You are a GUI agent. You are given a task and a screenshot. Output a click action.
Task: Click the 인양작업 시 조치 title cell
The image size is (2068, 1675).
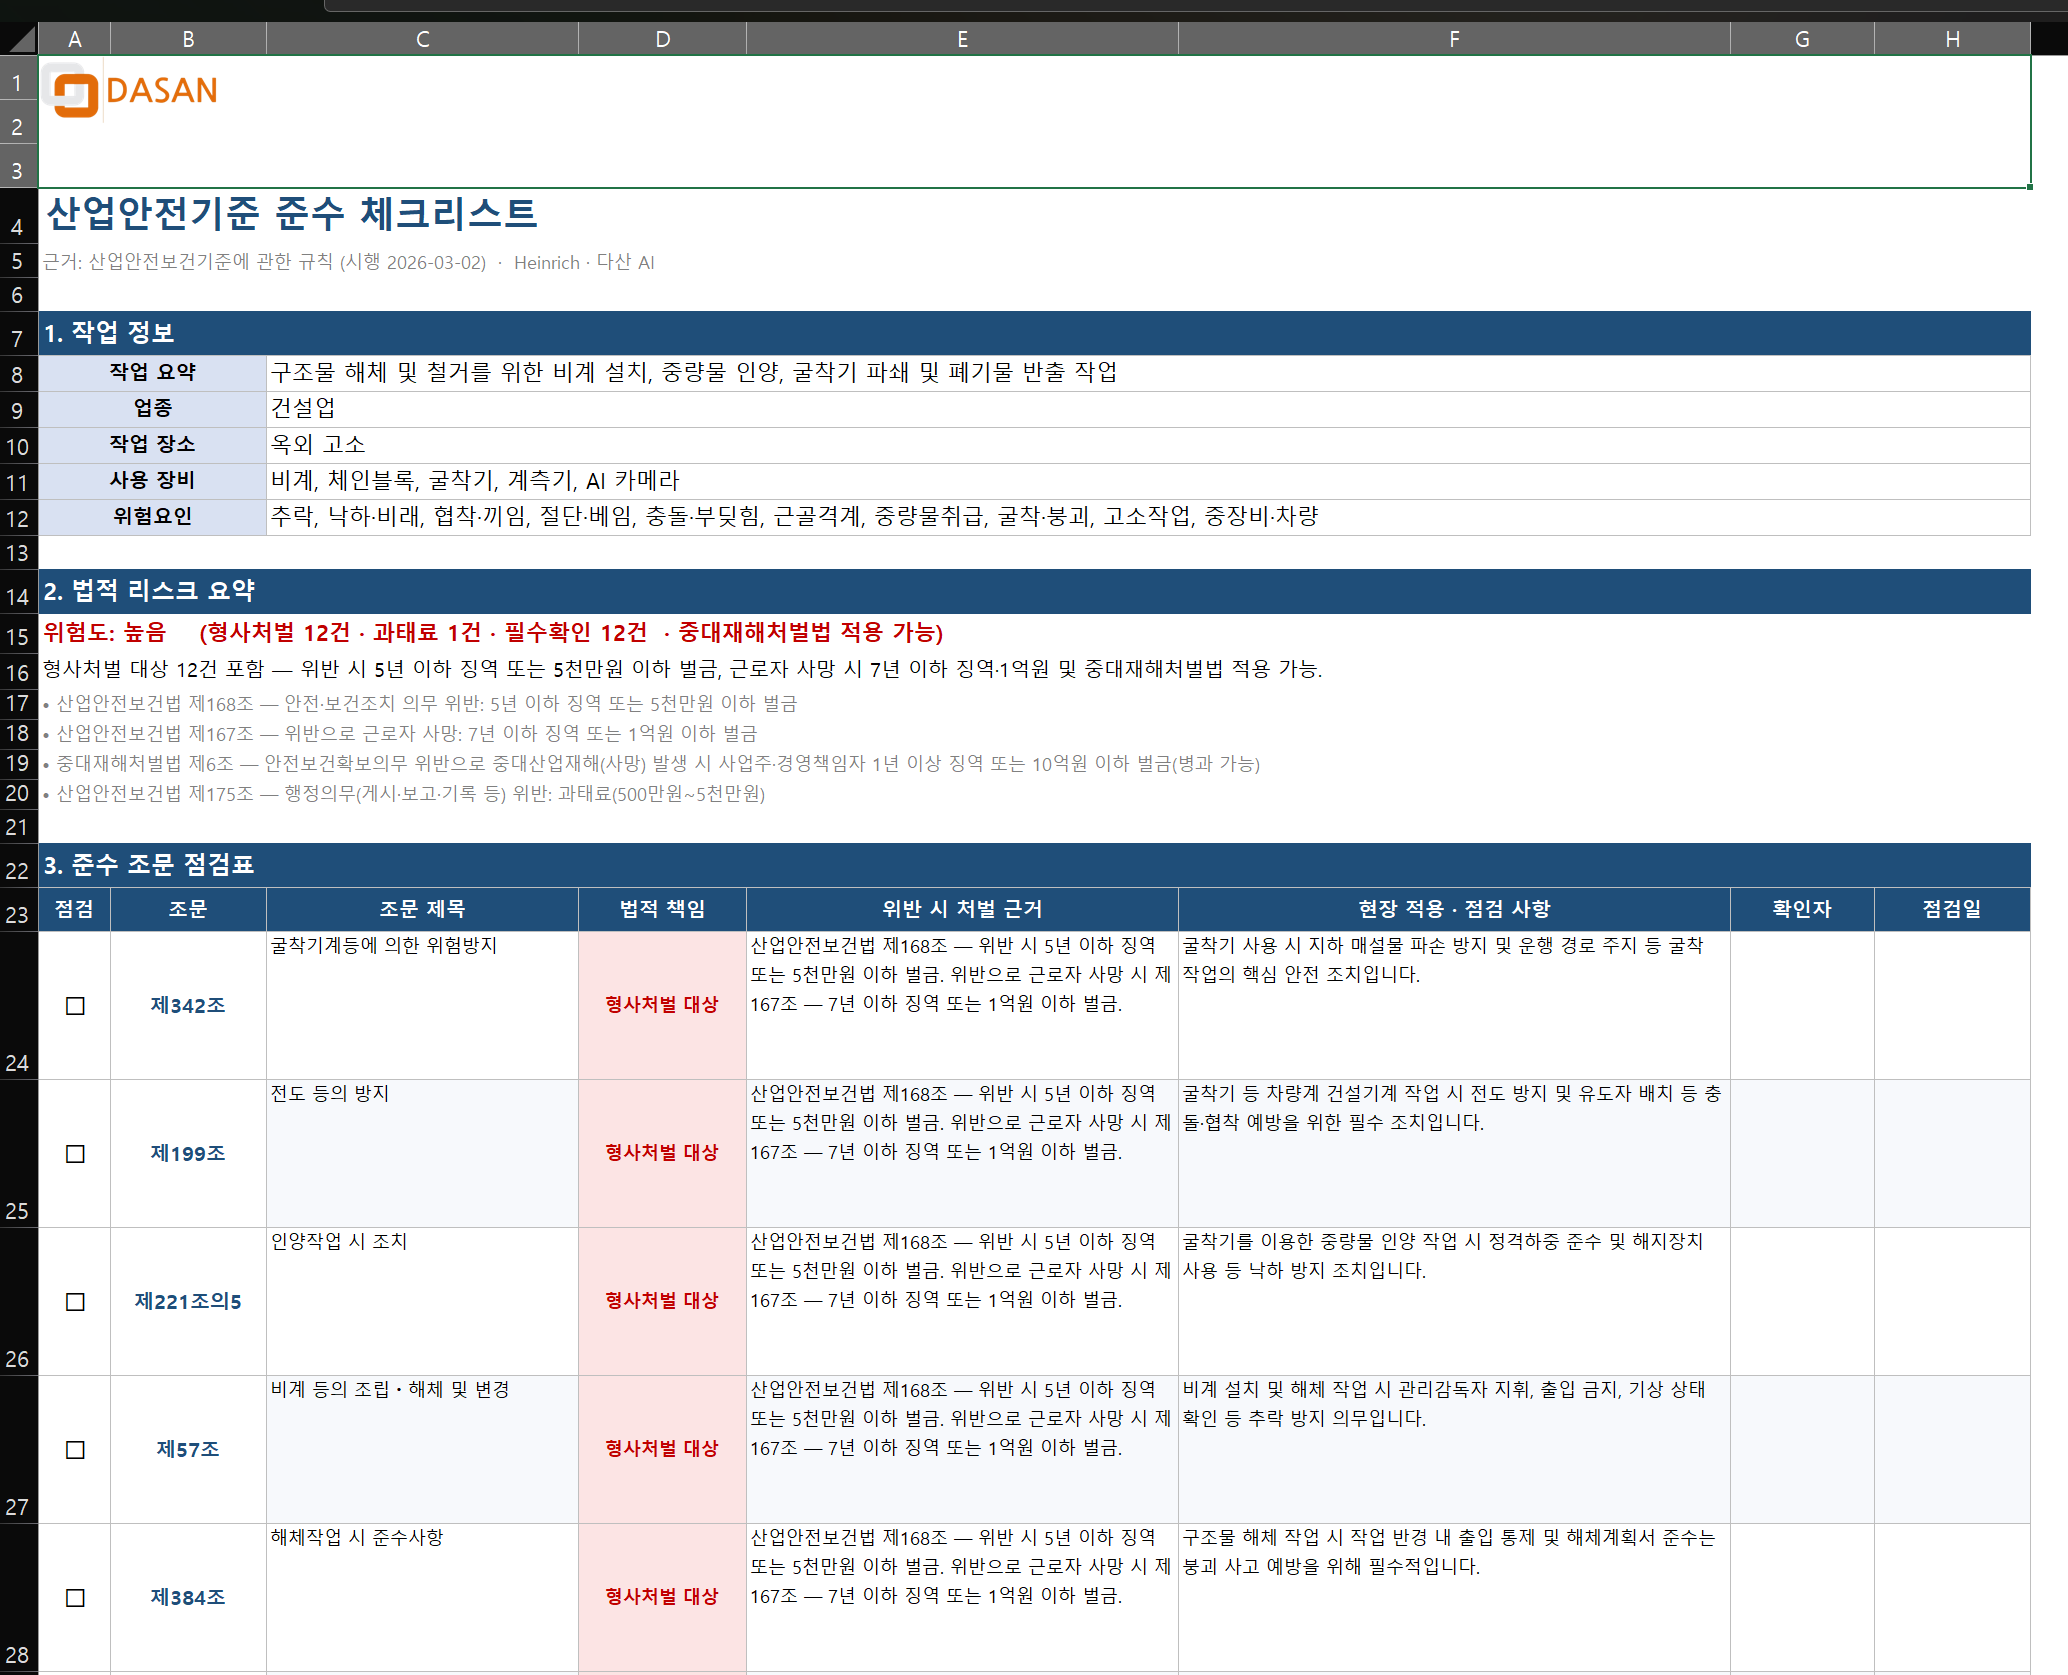tap(423, 1302)
